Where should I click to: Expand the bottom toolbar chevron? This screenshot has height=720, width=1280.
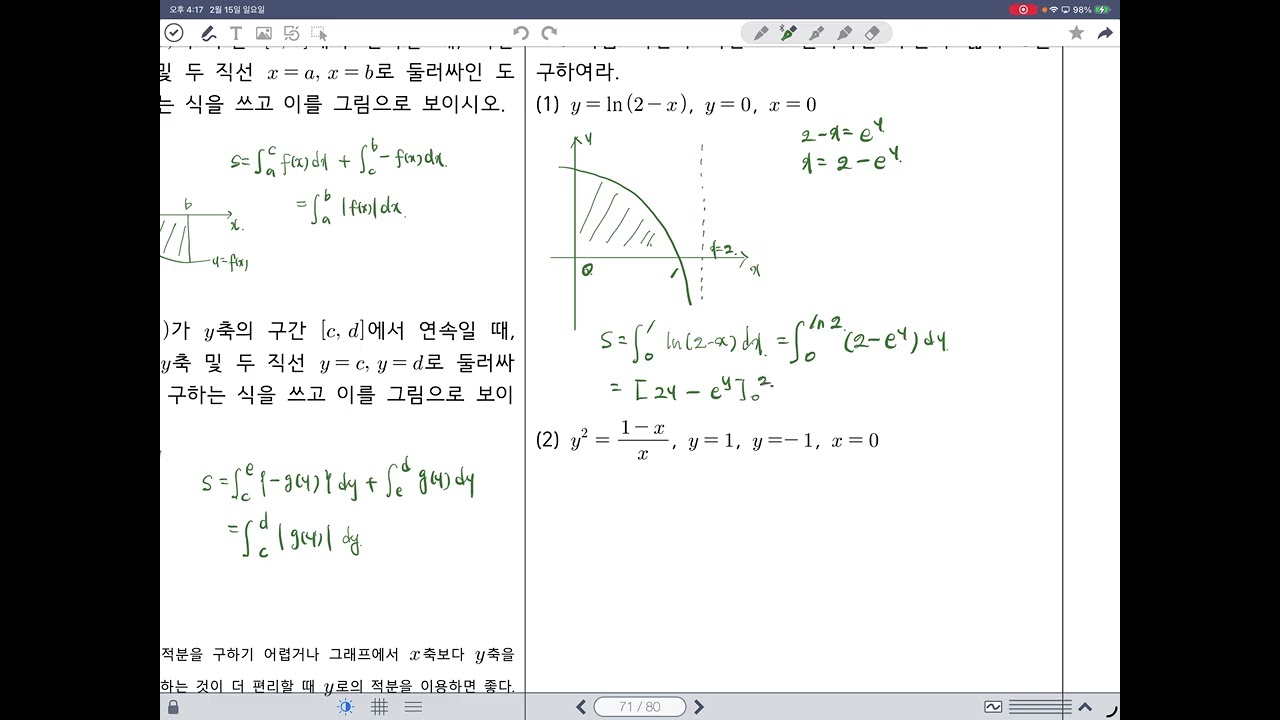(1085, 707)
